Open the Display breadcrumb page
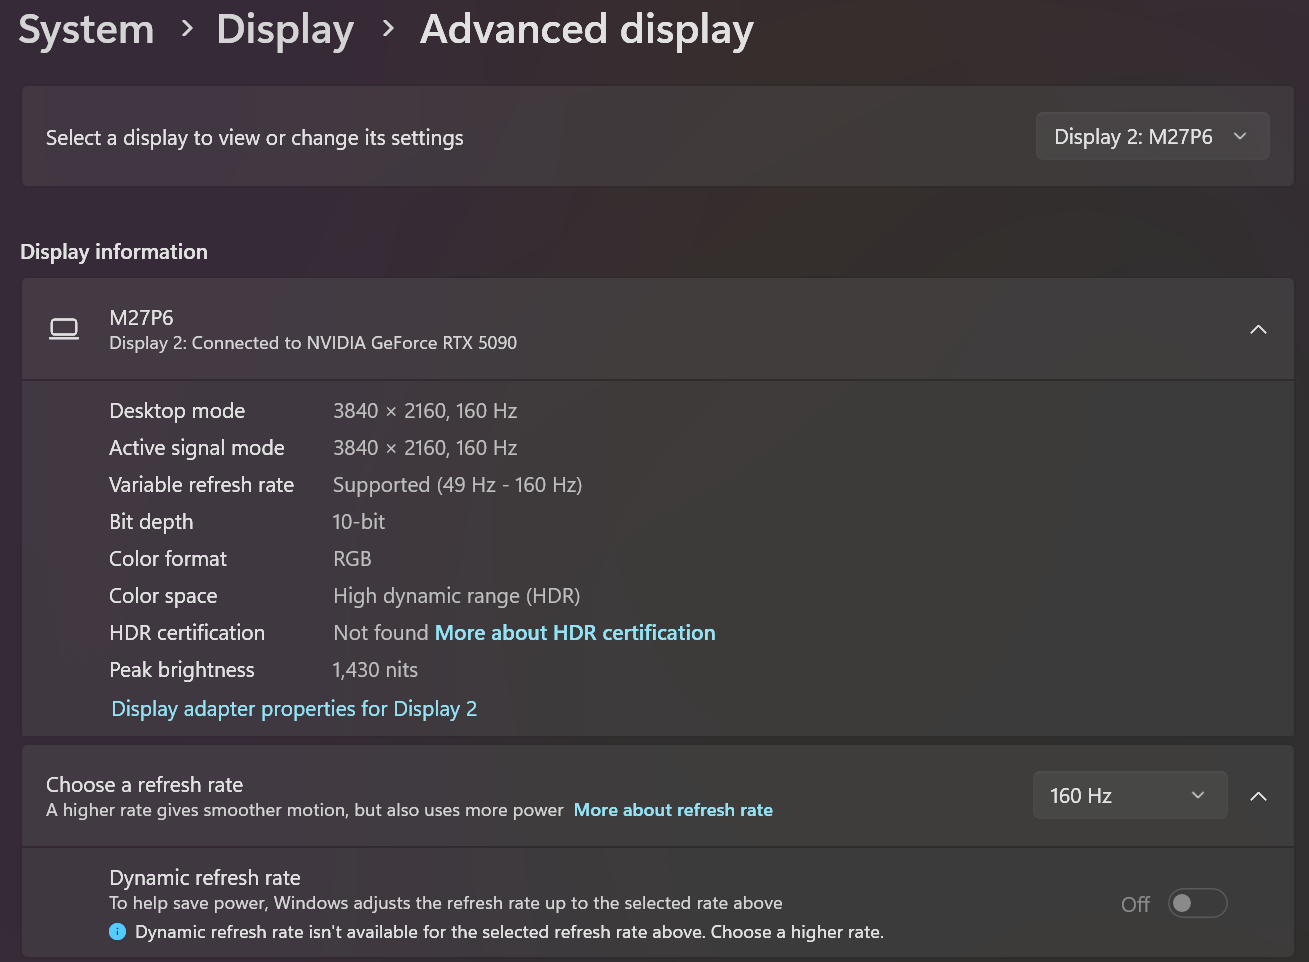 [x=285, y=30]
